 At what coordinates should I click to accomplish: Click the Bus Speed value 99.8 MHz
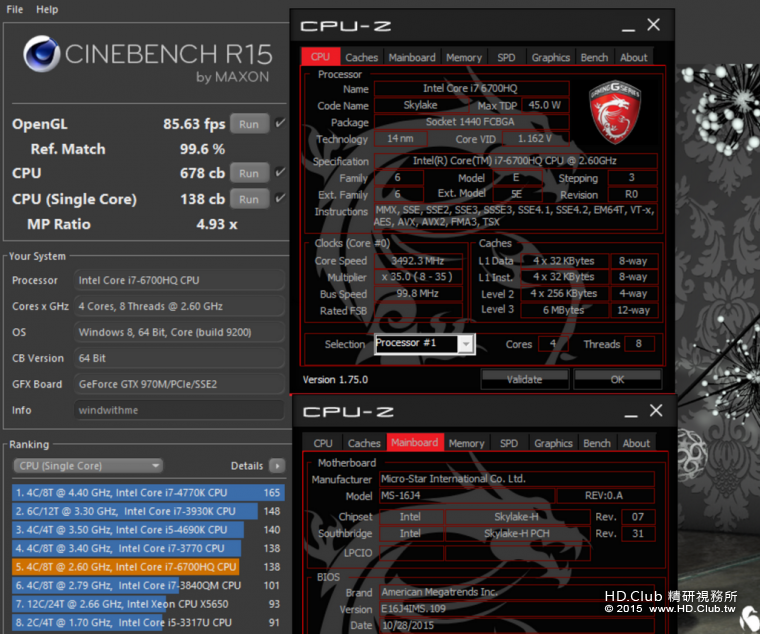click(x=418, y=293)
